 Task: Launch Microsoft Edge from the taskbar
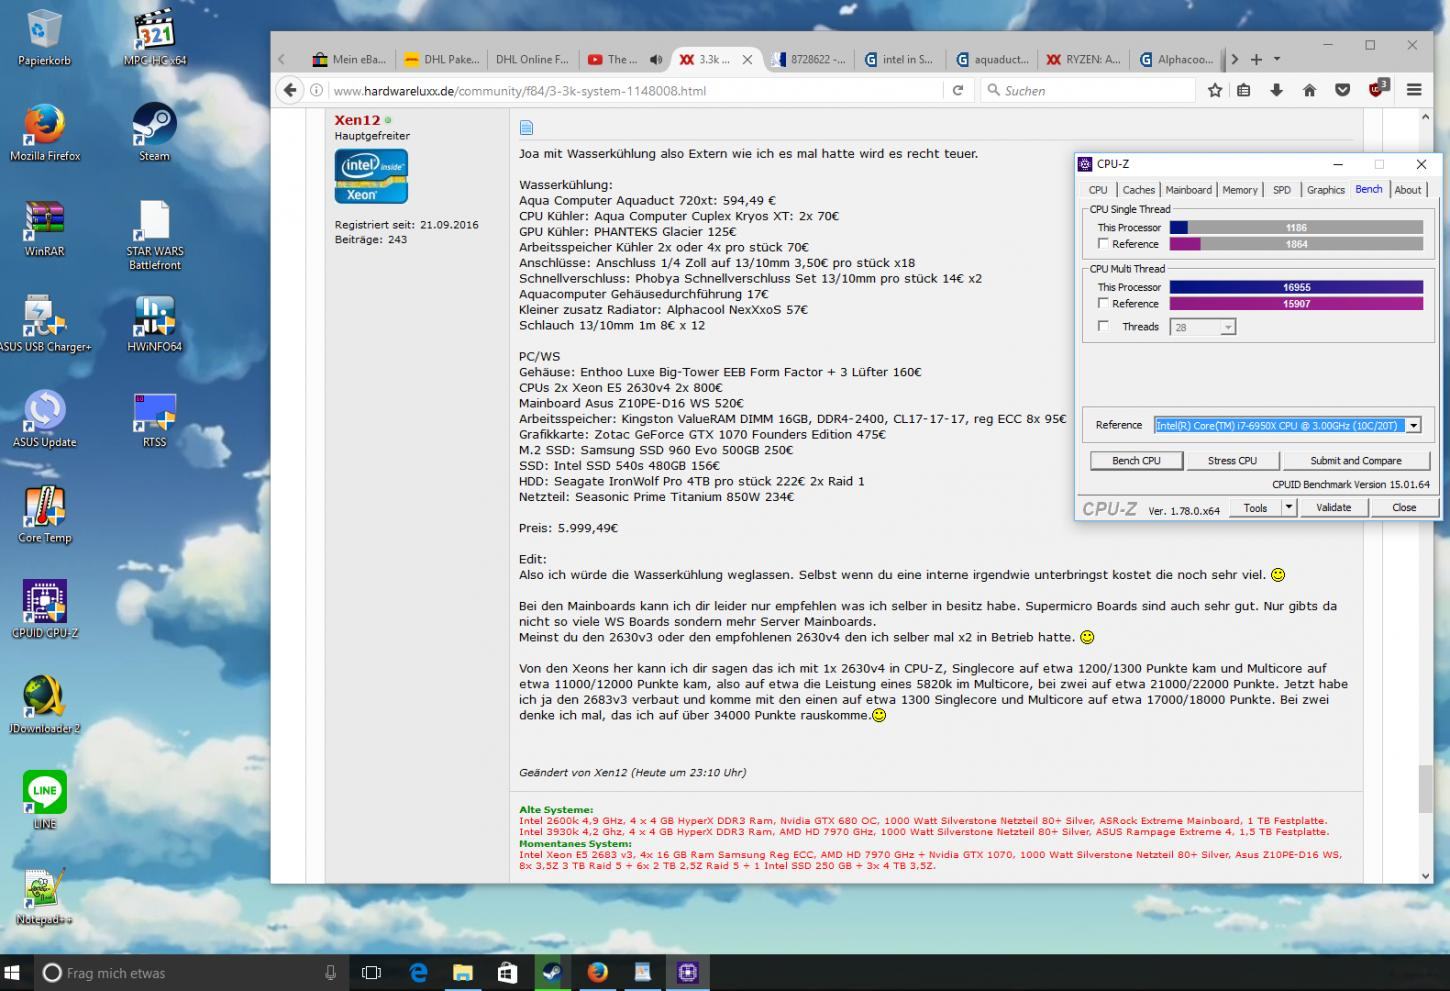coord(418,972)
